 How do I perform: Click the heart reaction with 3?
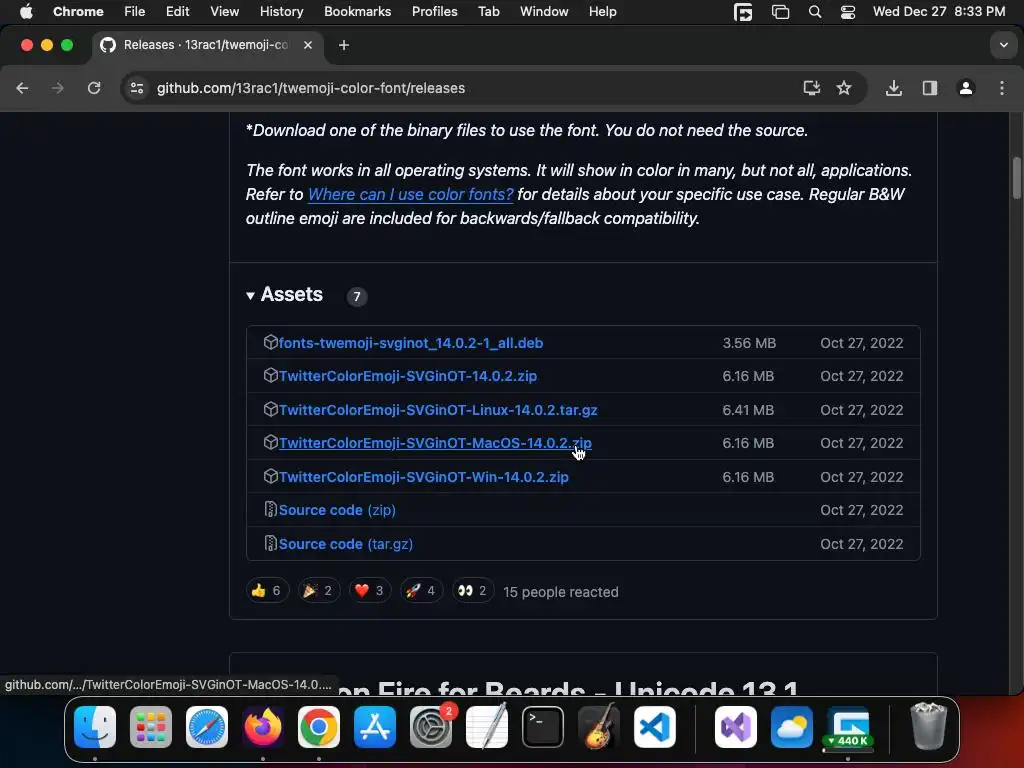(370, 591)
